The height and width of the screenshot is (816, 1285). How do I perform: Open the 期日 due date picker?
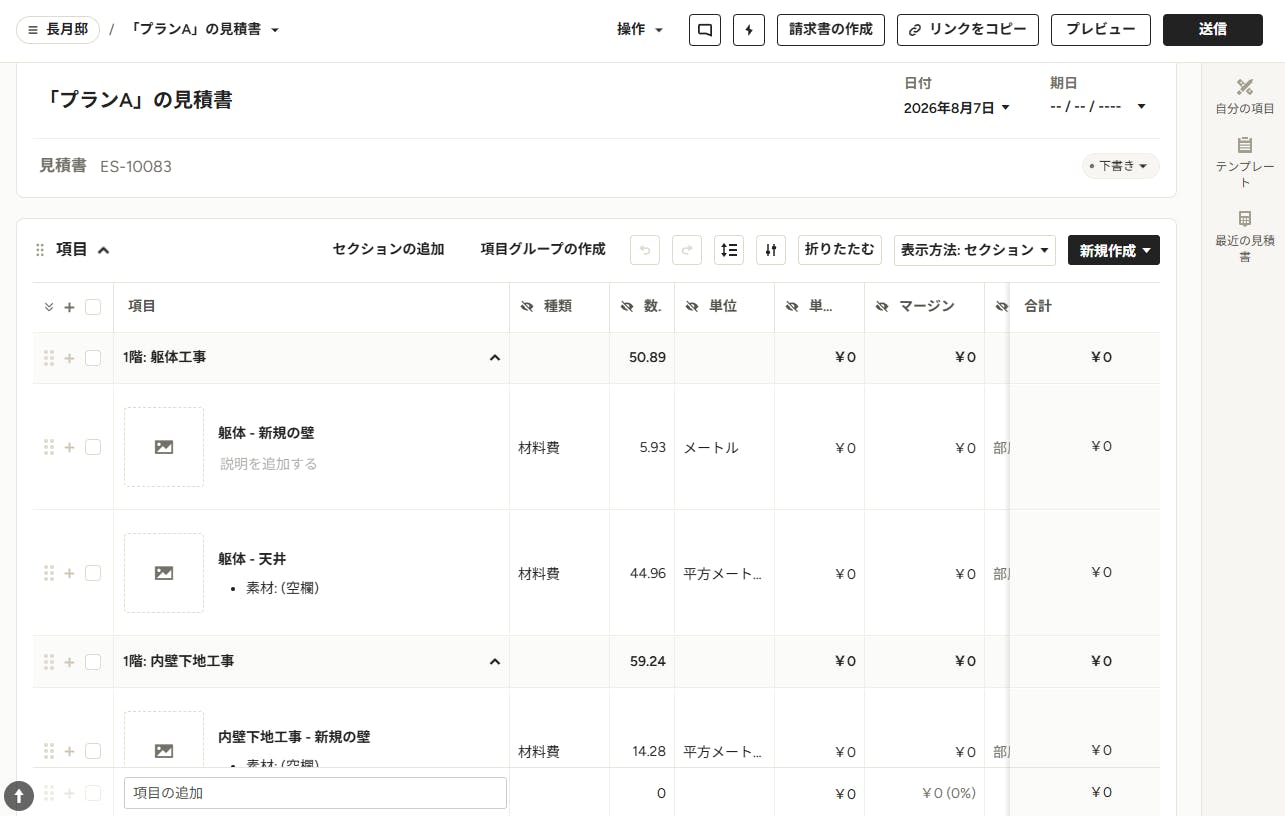(1097, 106)
